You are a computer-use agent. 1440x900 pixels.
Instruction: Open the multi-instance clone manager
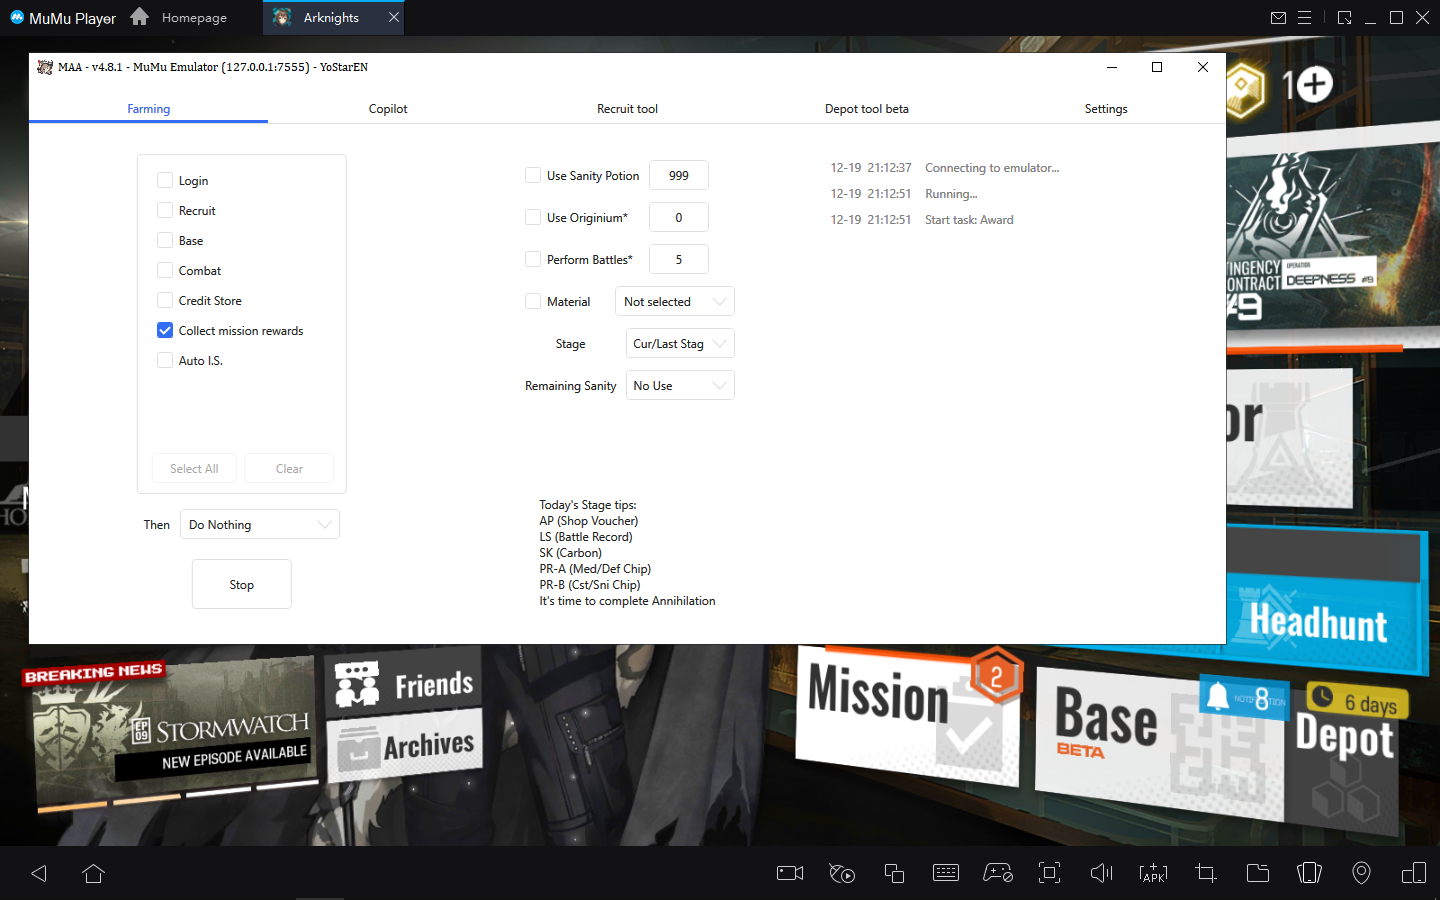893,873
